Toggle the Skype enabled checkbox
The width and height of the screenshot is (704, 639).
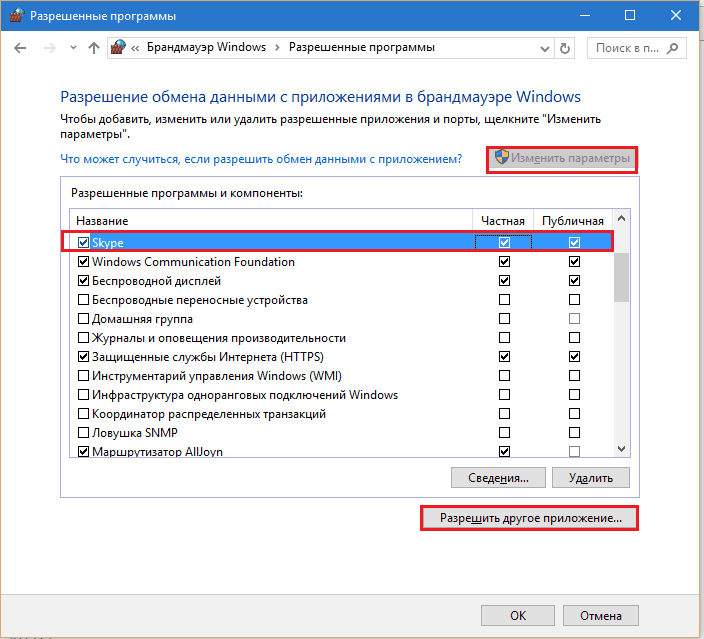pos(84,243)
